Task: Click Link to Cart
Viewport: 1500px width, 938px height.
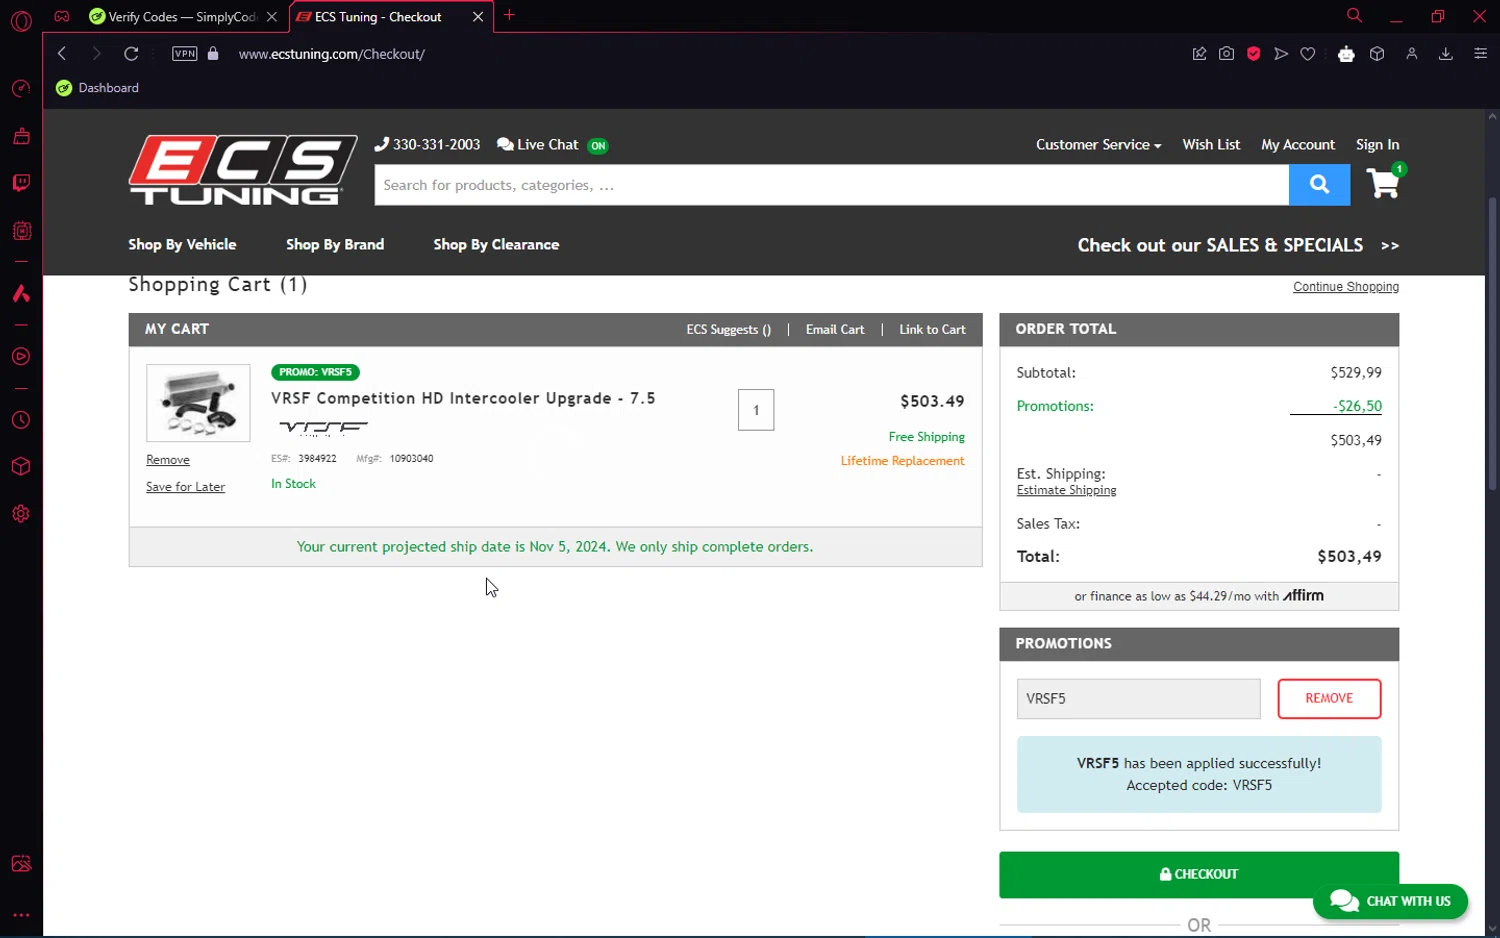Action: coord(932,330)
